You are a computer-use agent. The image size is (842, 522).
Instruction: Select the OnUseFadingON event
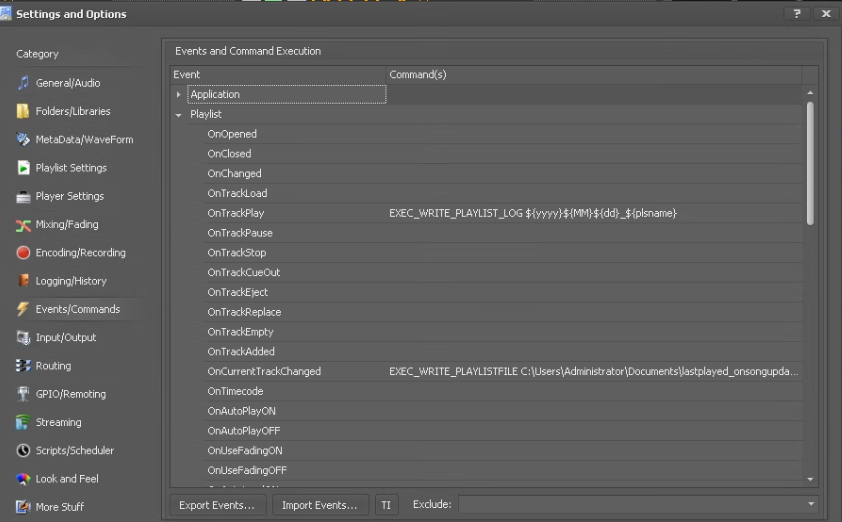[245, 451]
